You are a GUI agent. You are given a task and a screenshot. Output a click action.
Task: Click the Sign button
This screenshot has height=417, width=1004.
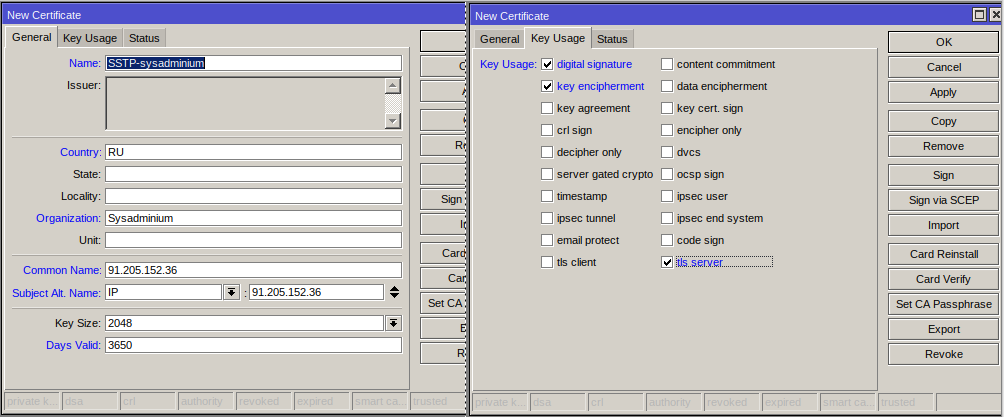tap(943, 175)
